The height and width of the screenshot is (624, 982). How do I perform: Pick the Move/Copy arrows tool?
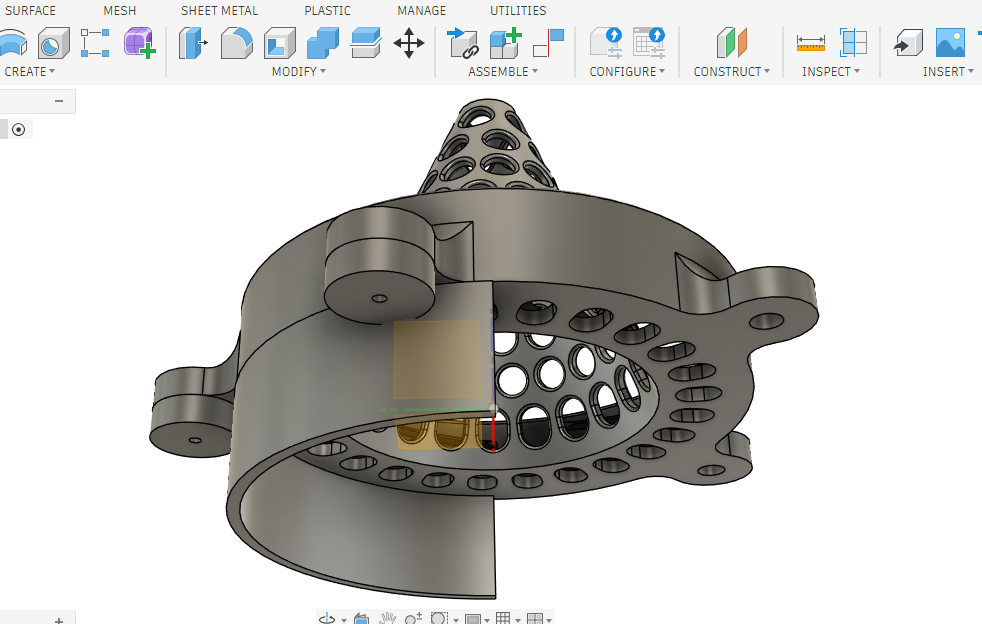click(409, 43)
